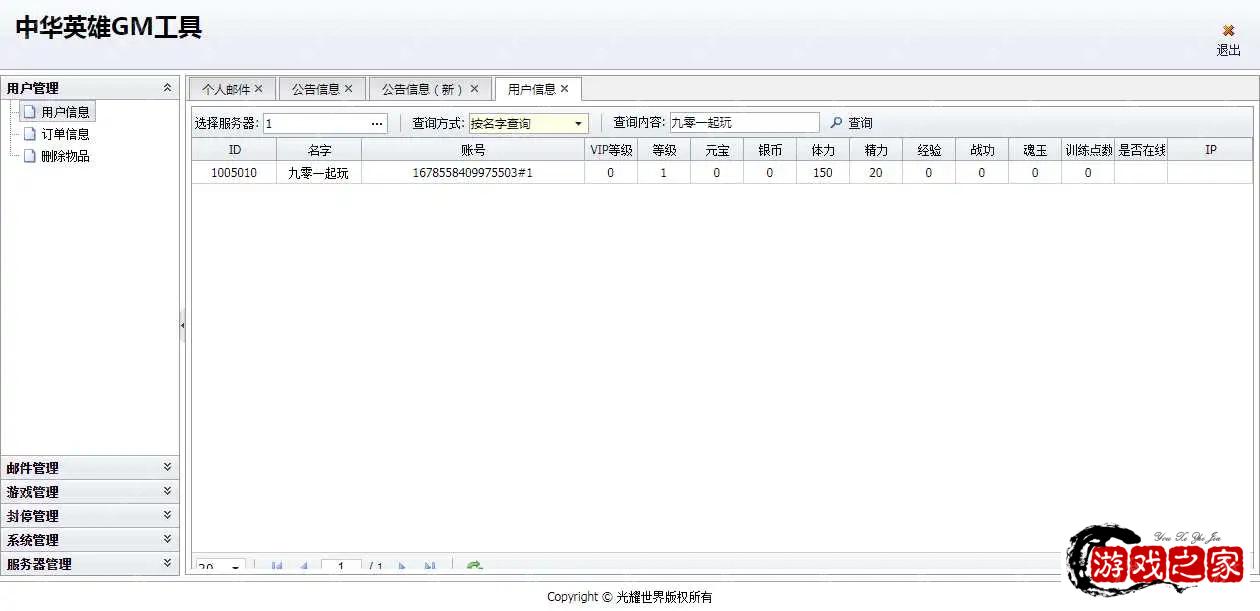Screen dimensions: 1260x611
Task: Click the name cell 九零一起玩 in table
Action: [319, 172]
